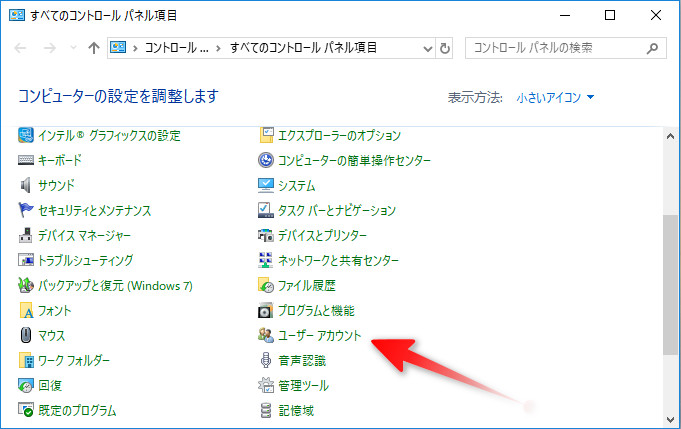Click the monitor icon for システム
Screen dimensions: 681x429
(x=266, y=185)
